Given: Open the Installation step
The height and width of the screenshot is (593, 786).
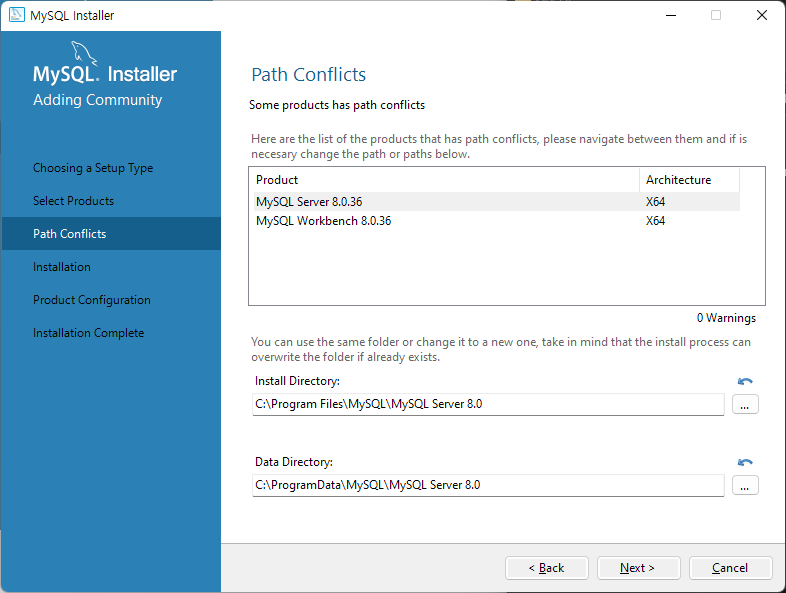Looking at the screenshot, I should click(x=62, y=267).
